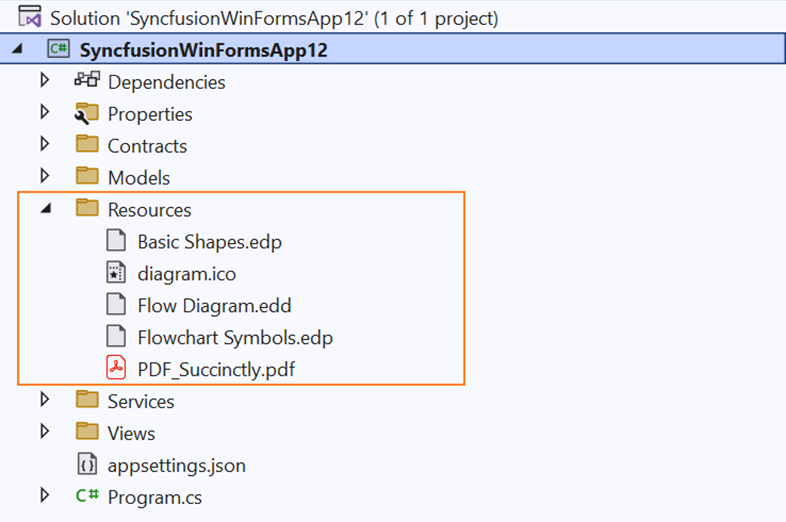The image size is (786, 522).
Task: Click the red PDF file icon
Action: [116, 368]
